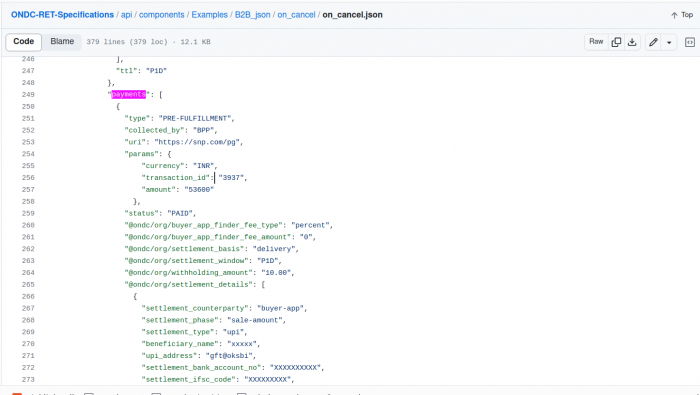Image resolution: width=700 pixels, height=395 pixels.
Task: Download the raw file icon
Action: tap(632, 42)
